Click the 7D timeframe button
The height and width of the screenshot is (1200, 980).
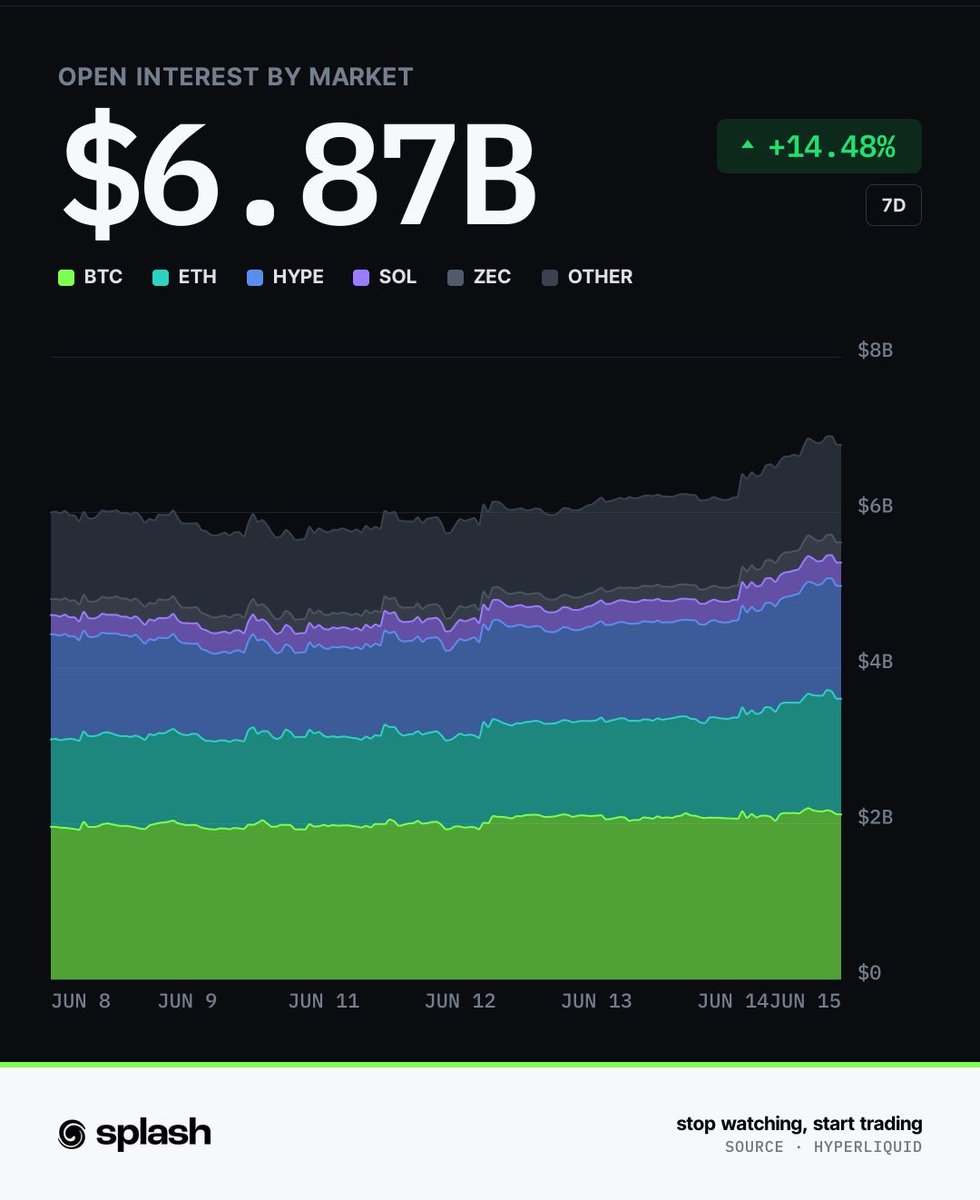[893, 205]
